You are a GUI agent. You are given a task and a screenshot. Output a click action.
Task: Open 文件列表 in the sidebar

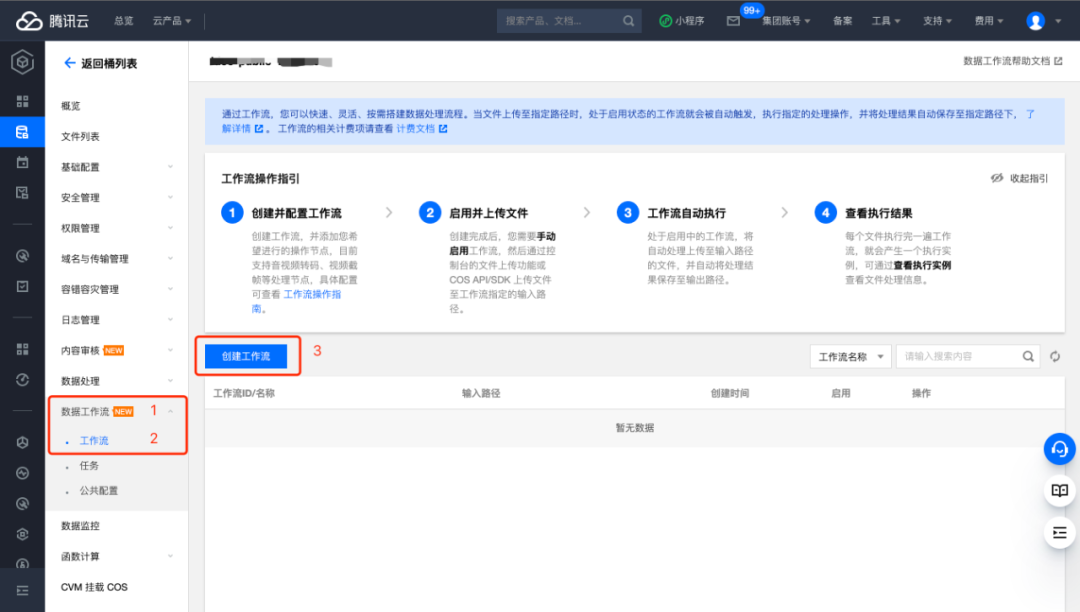(x=80, y=136)
